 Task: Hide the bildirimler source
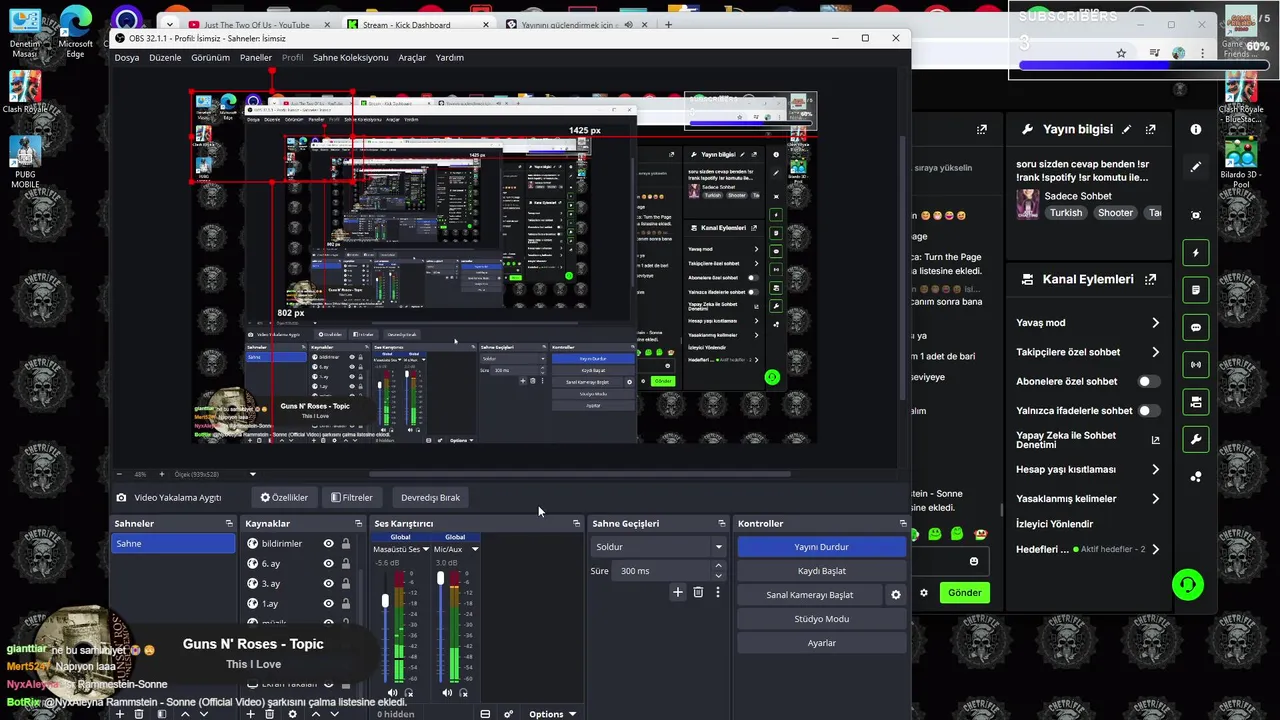(328, 544)
